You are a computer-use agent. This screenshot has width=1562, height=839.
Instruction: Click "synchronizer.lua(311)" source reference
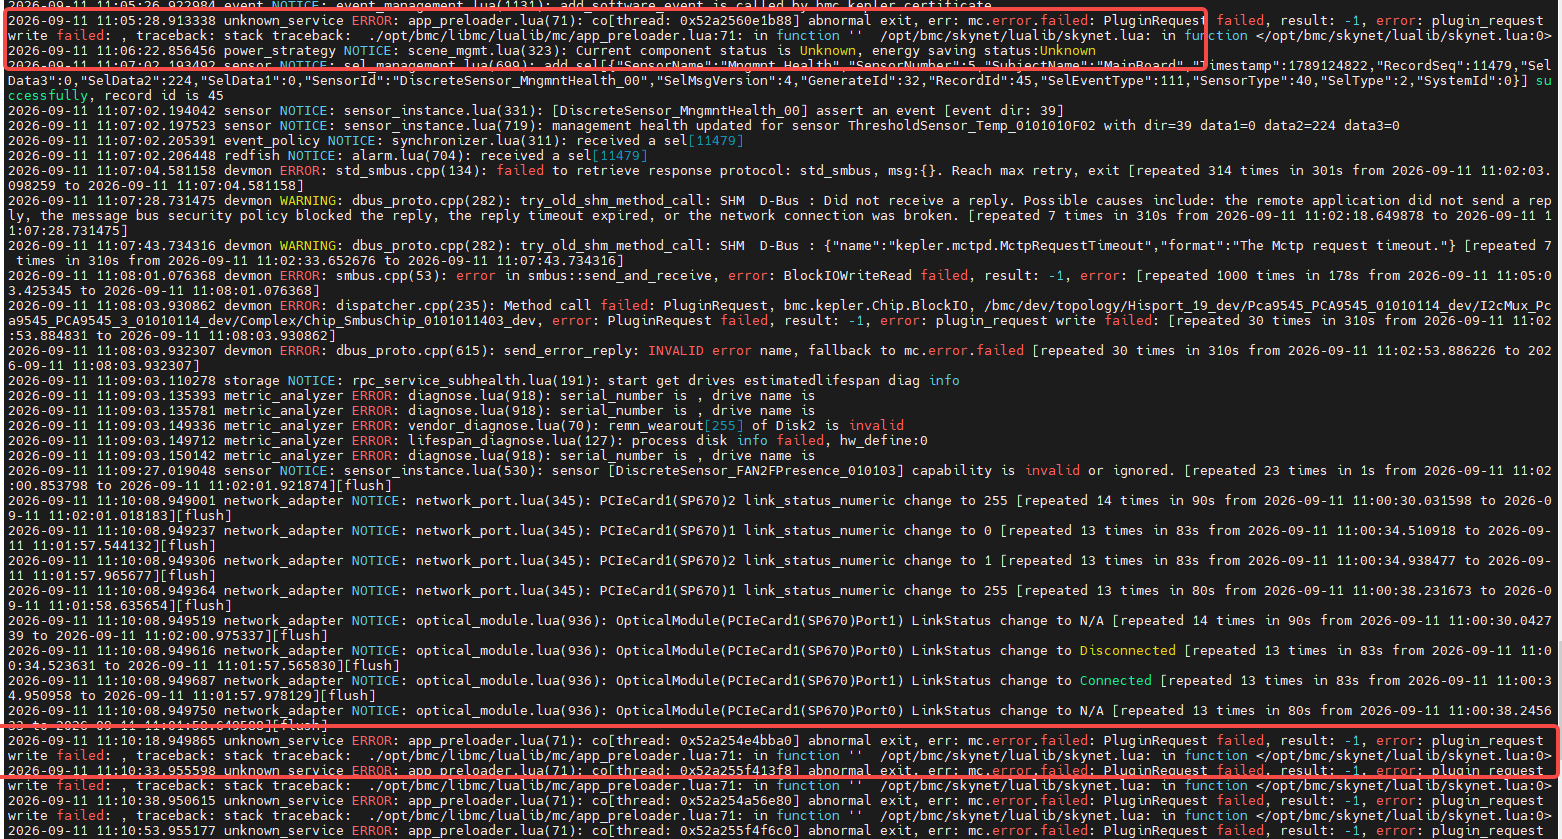[x=475, y=141]
